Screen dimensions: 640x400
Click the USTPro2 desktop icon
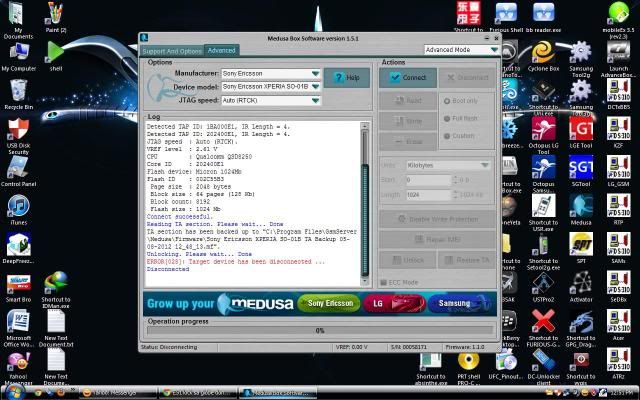pyautogui.click(x=543, y=287)
